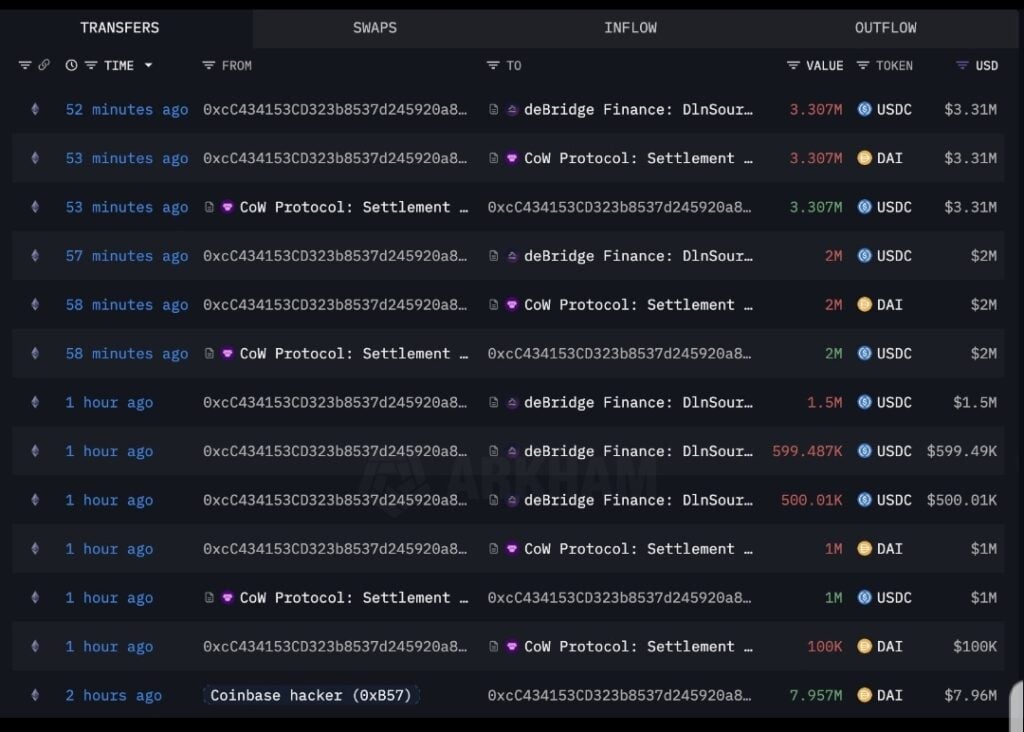Switch to the SWAPS tab

pos(375,27)
